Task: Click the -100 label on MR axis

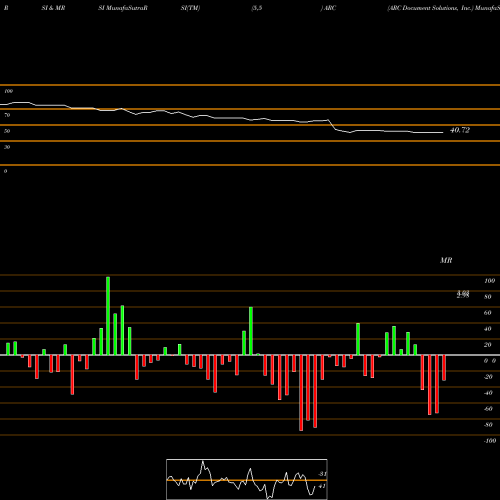Action: [x=490, y=441]
